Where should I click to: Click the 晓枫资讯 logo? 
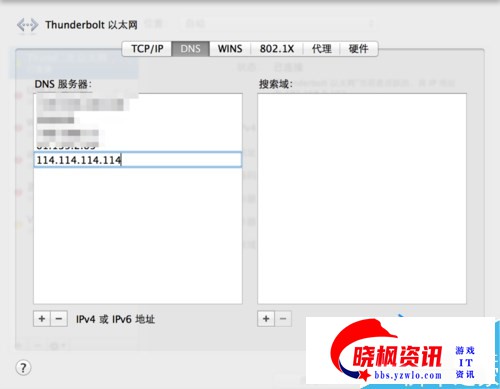[x=397, y=357]
